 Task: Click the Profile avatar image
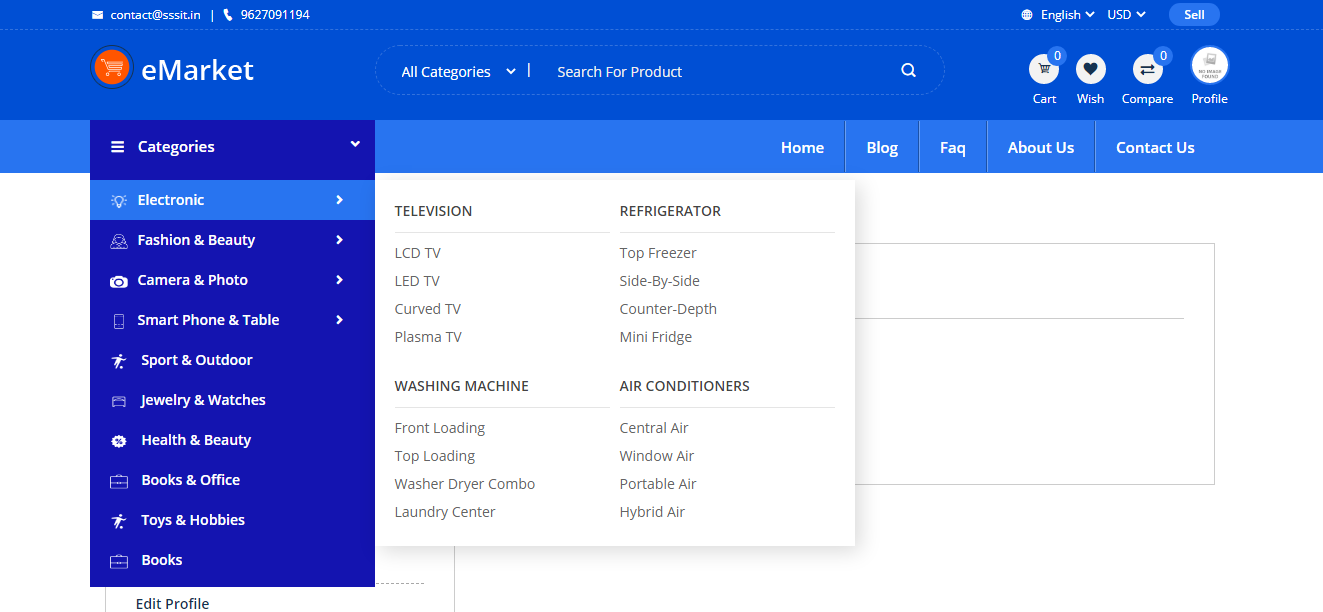tap(1209, 65)
